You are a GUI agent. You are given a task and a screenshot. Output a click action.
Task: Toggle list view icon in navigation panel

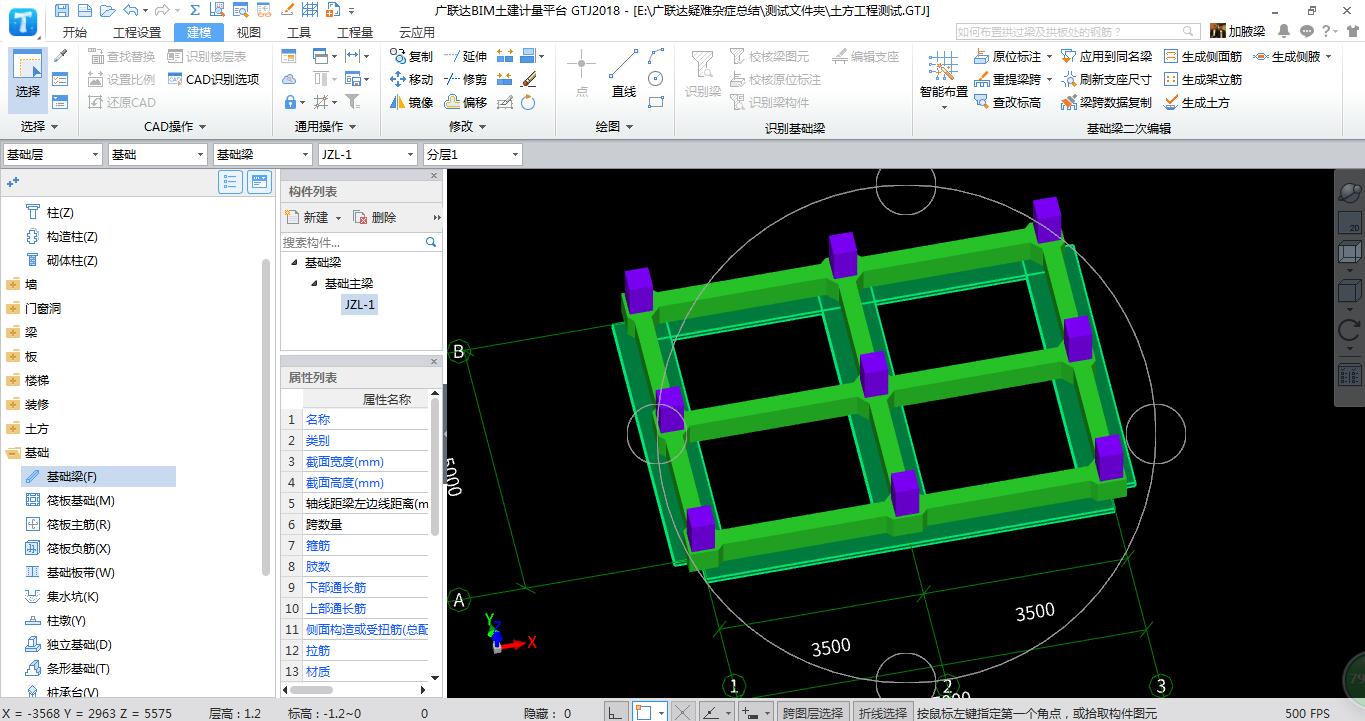coord(231,181)
